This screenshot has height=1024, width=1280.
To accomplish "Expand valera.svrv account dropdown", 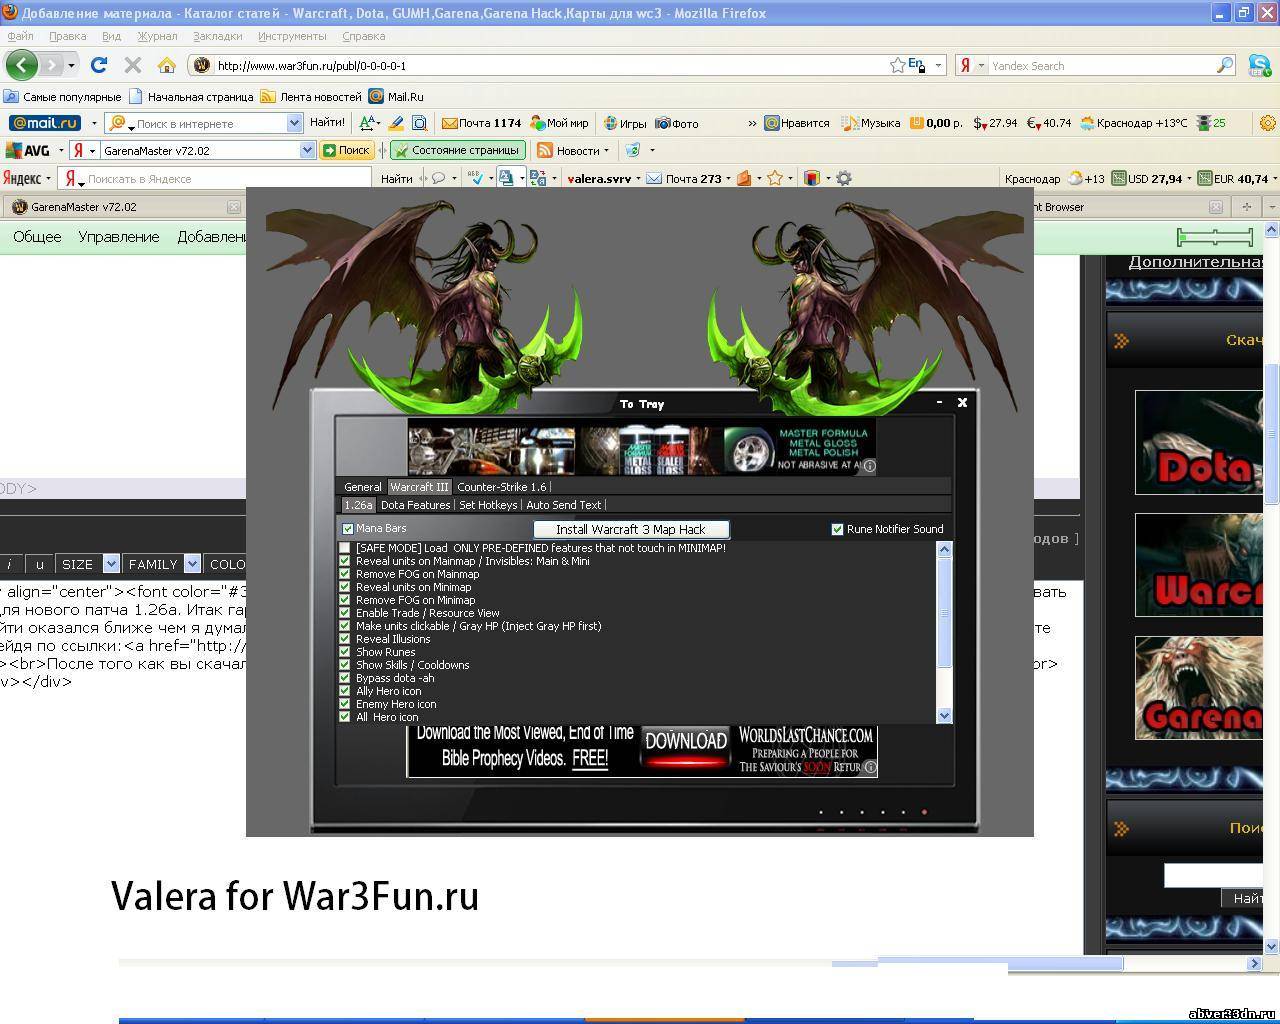I will click(x=638, y=178).
